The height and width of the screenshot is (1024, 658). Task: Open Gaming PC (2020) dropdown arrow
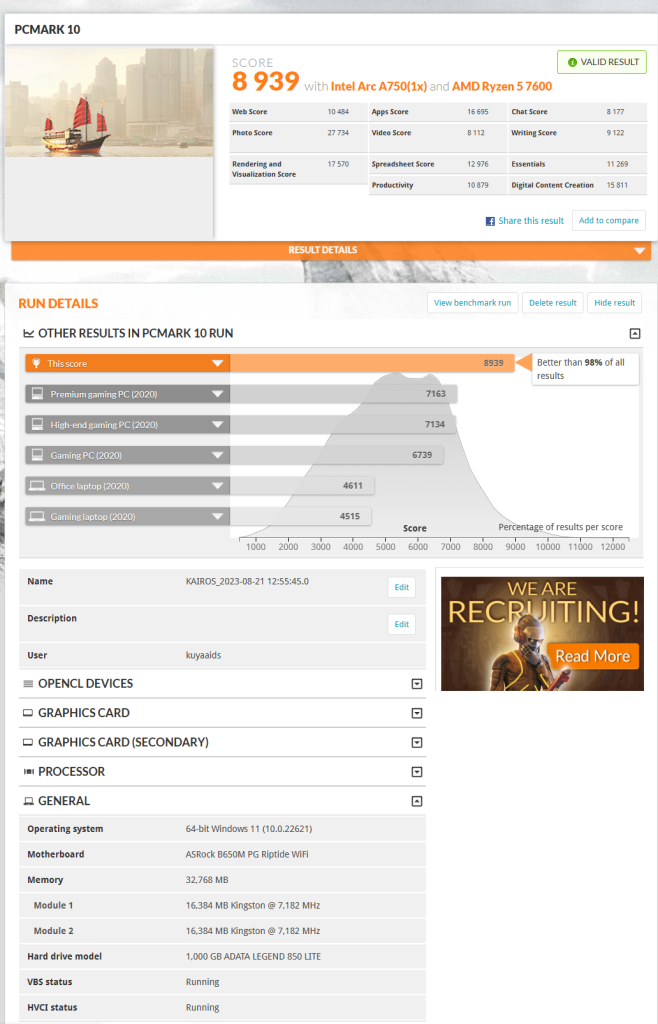point(217,456)
